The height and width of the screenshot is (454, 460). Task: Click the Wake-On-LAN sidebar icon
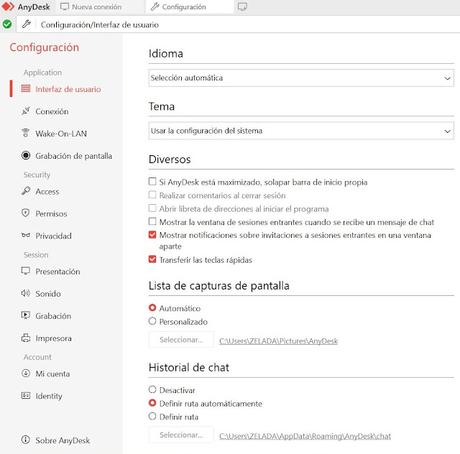26,133
